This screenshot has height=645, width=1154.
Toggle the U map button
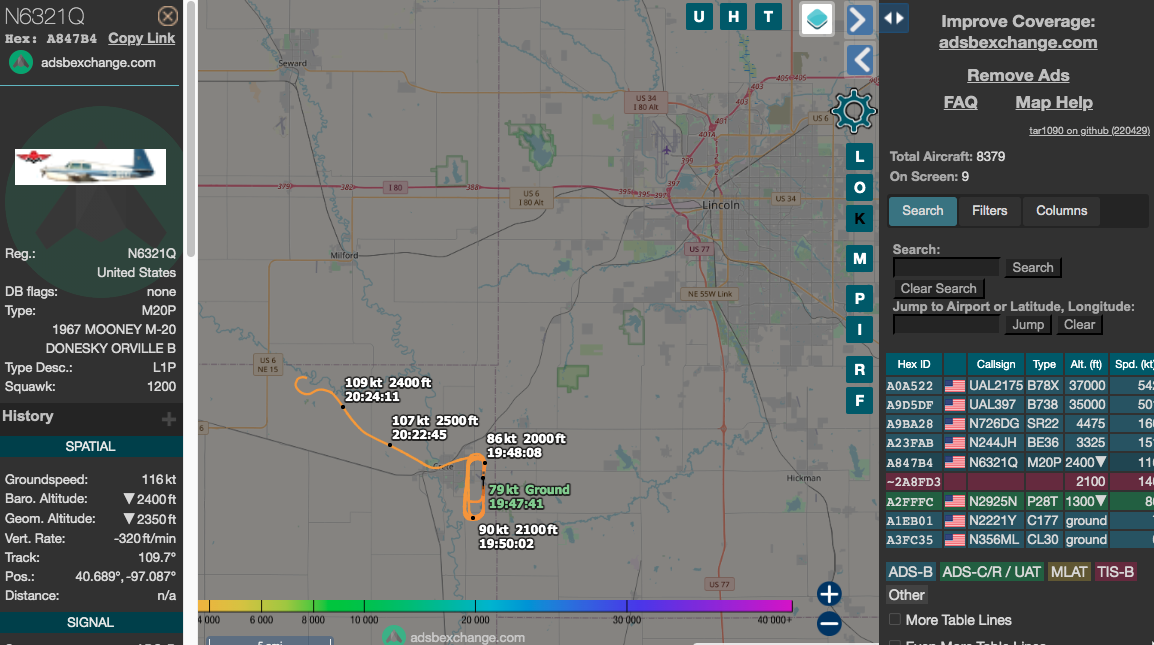pyautogui.click(x=699, y=17)
